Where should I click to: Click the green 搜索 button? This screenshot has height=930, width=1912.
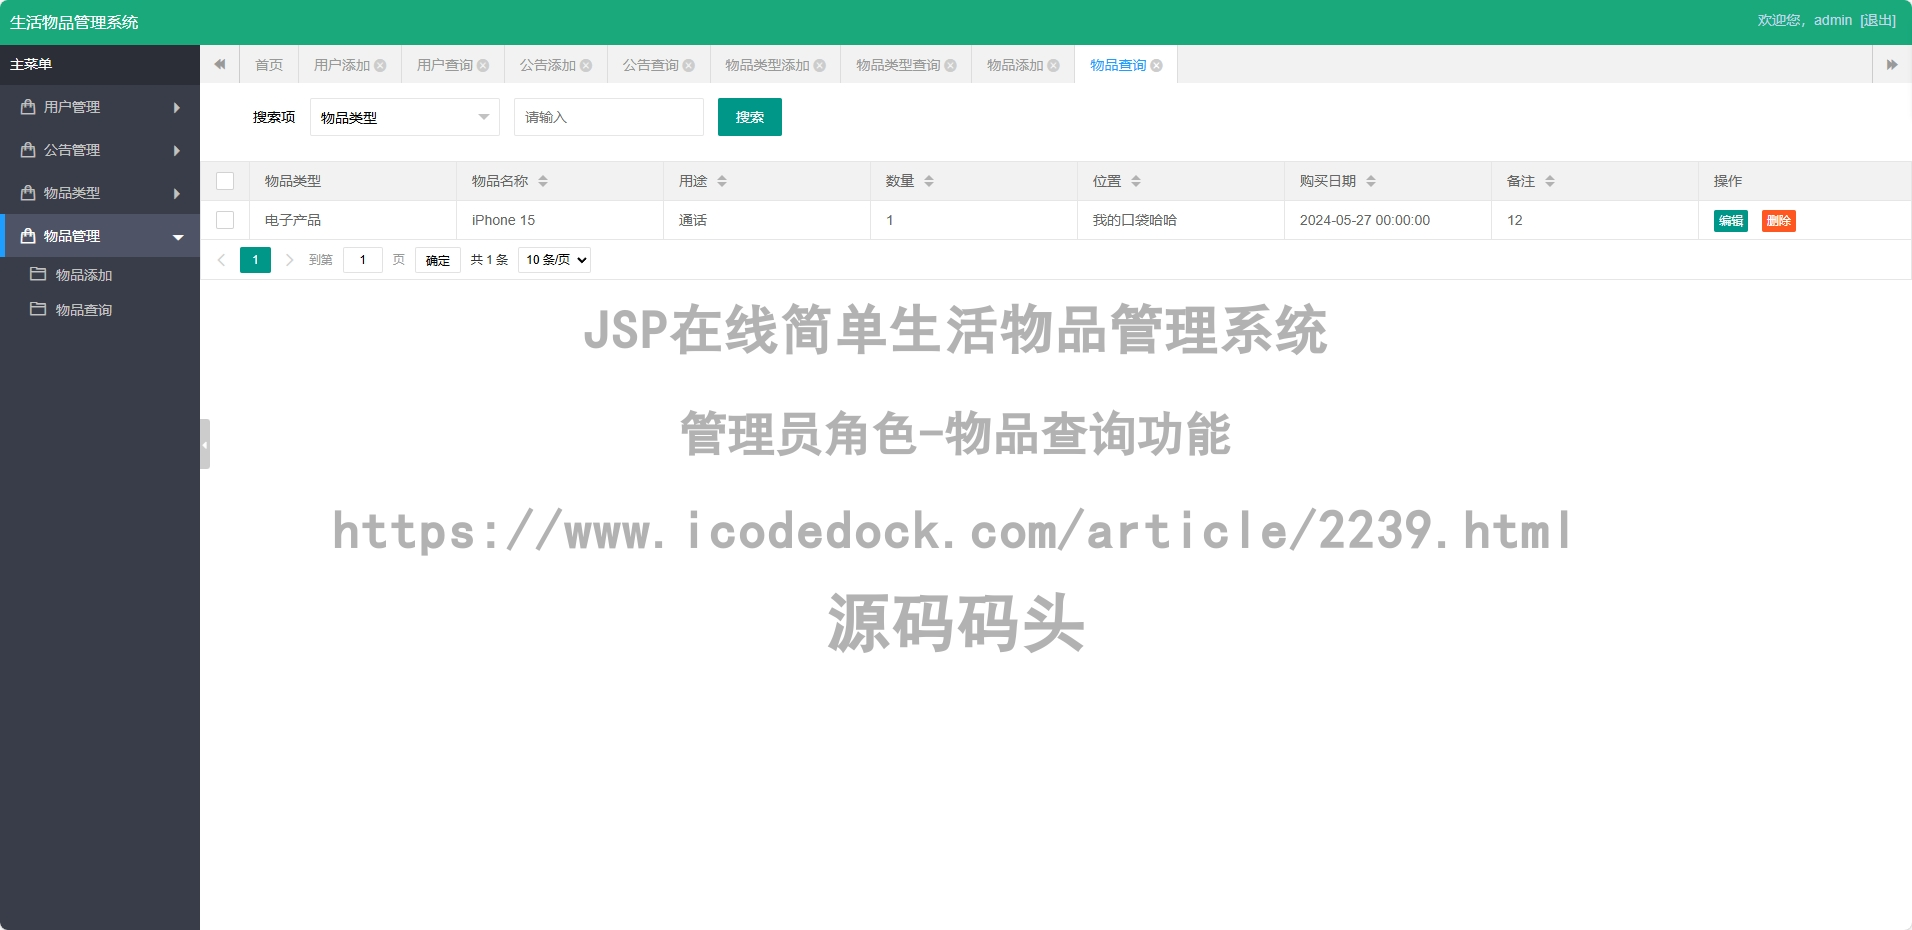(x=750, y=117)
